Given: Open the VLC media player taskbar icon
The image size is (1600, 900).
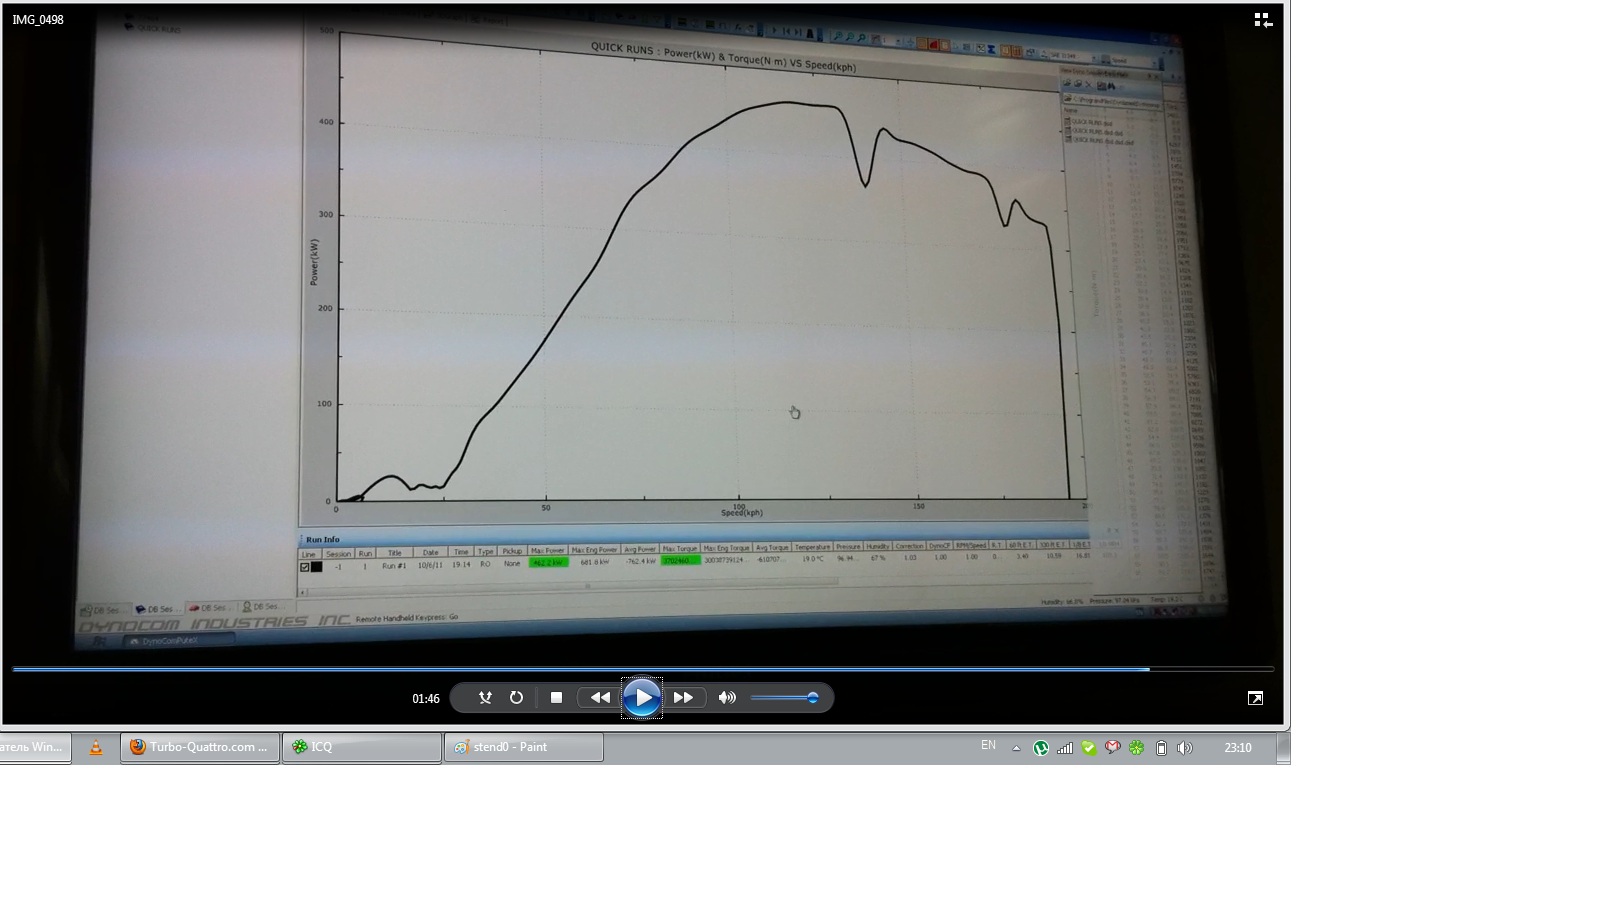Looking at the screenshot, I should (x=96, y=747).
